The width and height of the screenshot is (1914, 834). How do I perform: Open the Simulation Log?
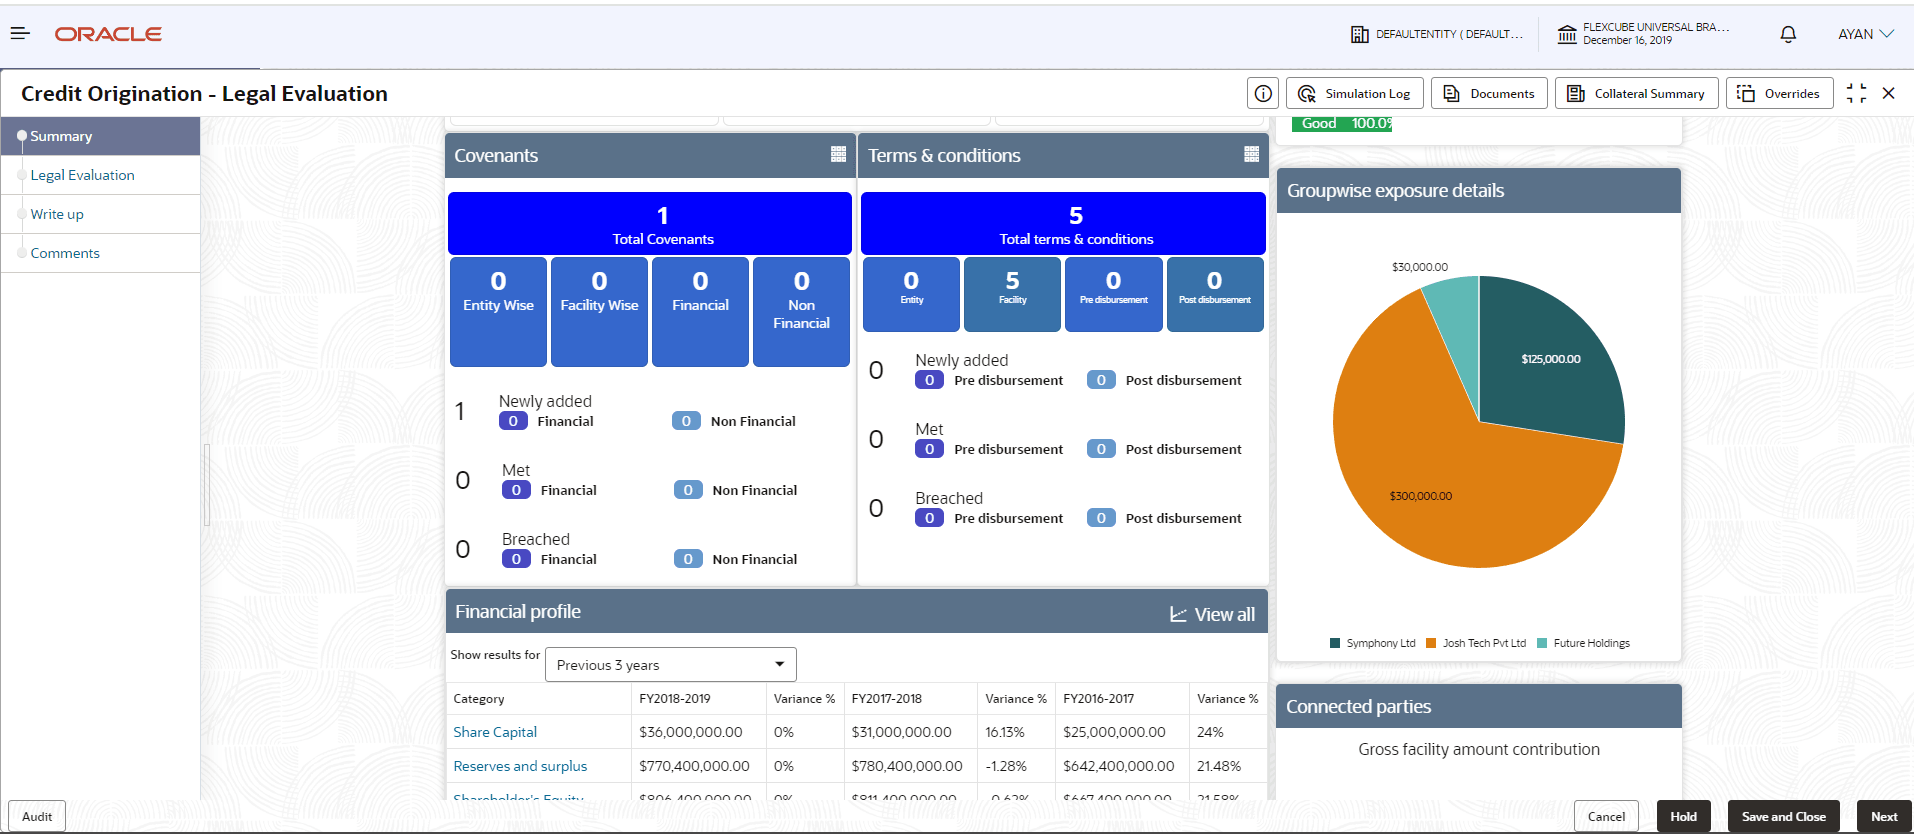point(1354,93)
